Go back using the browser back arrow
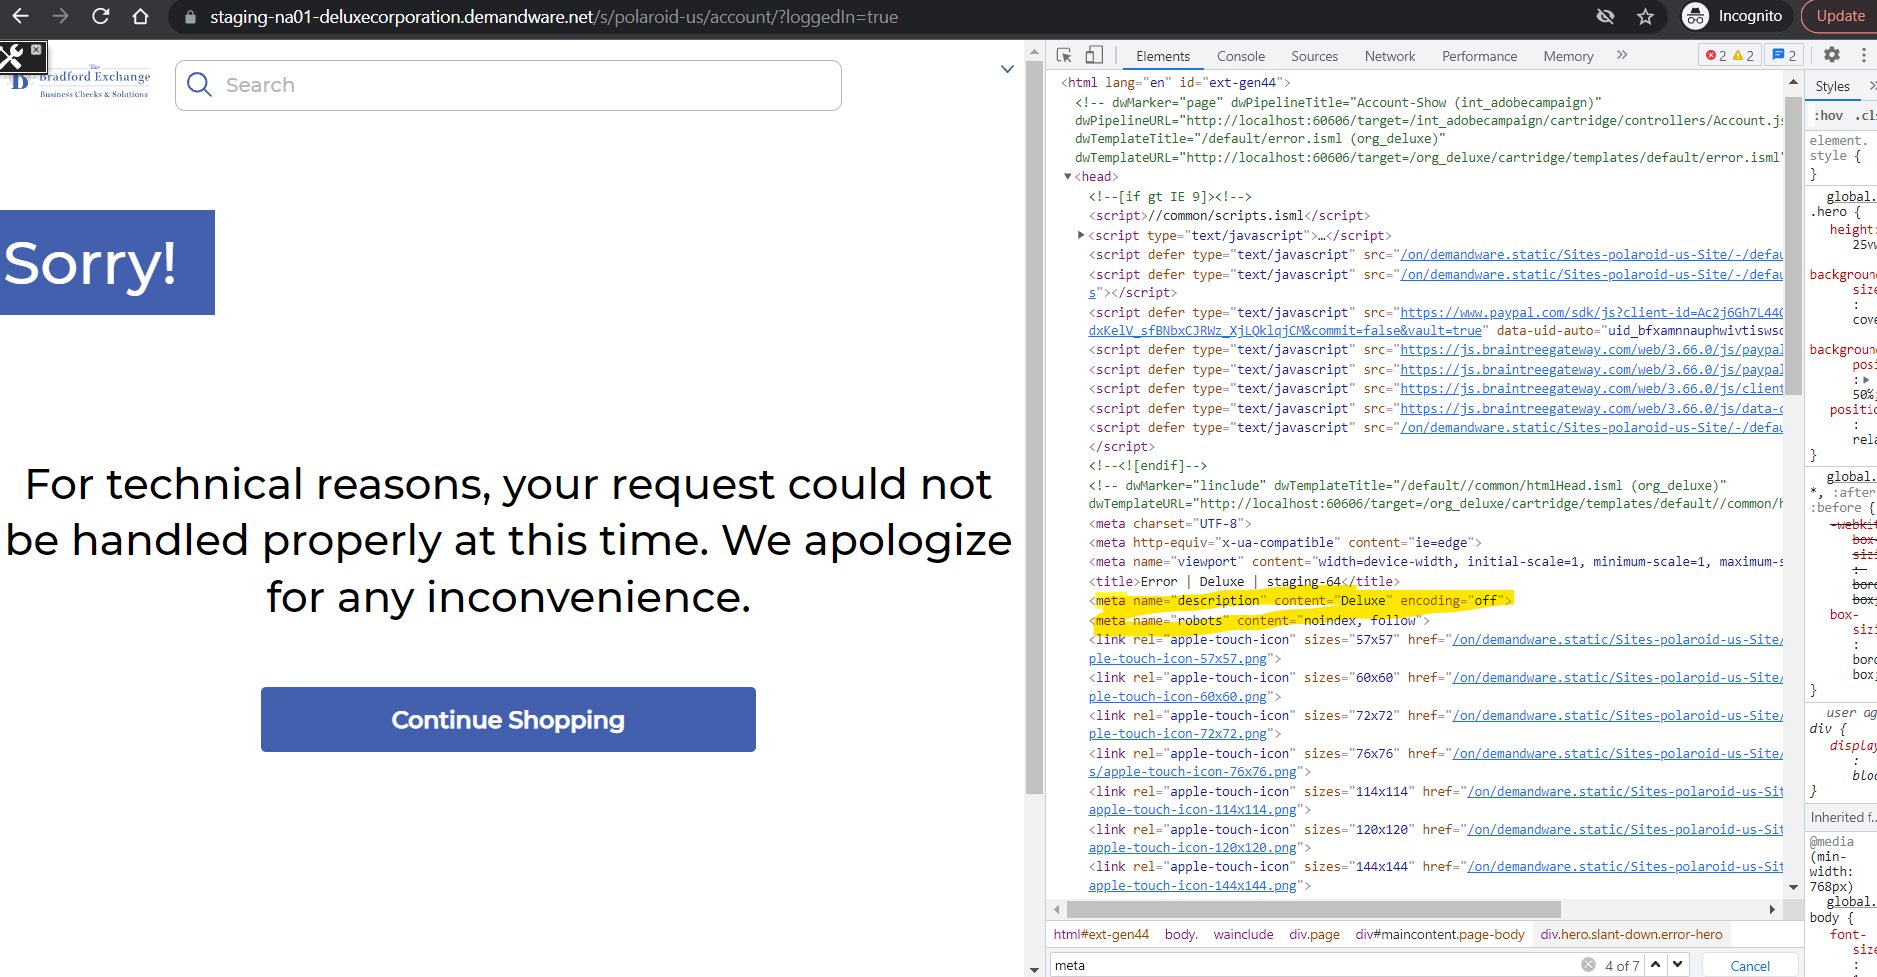The image size is (1877, 977). (20, 17)
